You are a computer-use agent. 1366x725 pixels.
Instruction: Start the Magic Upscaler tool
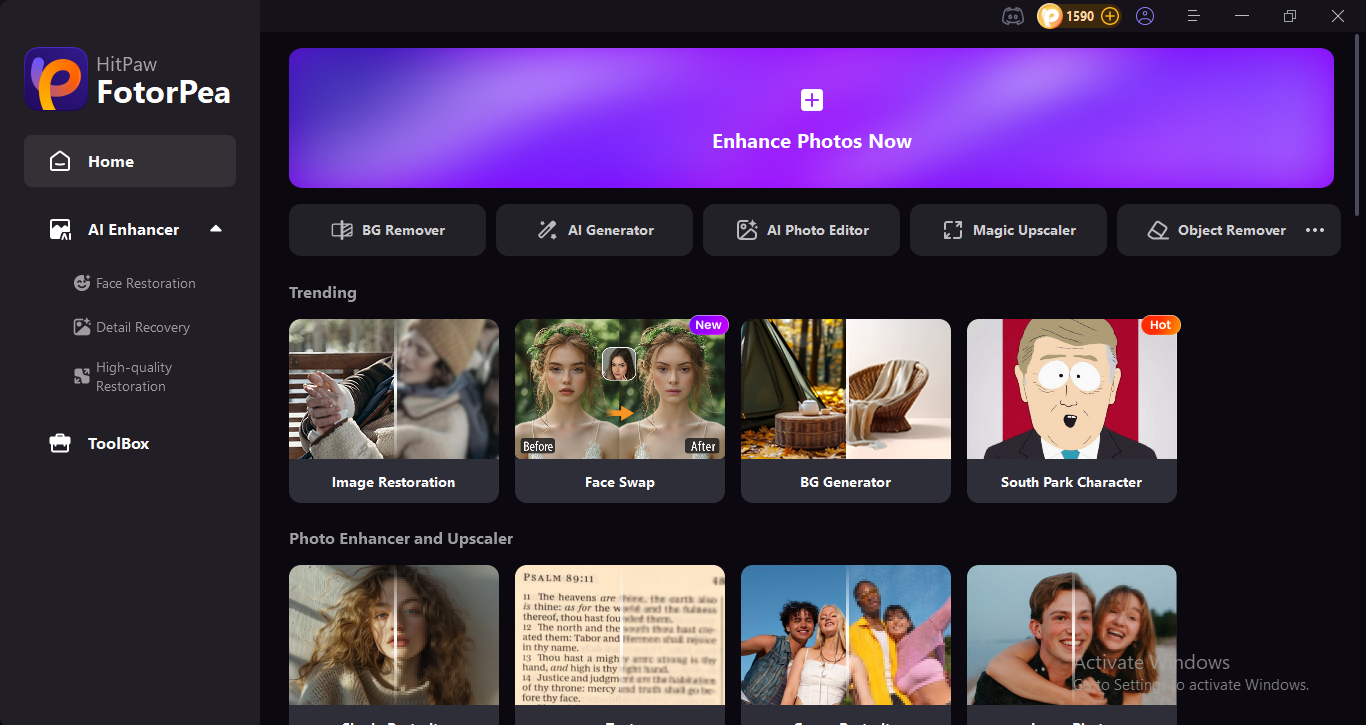pyautogui.click(x=1008, y=230)
